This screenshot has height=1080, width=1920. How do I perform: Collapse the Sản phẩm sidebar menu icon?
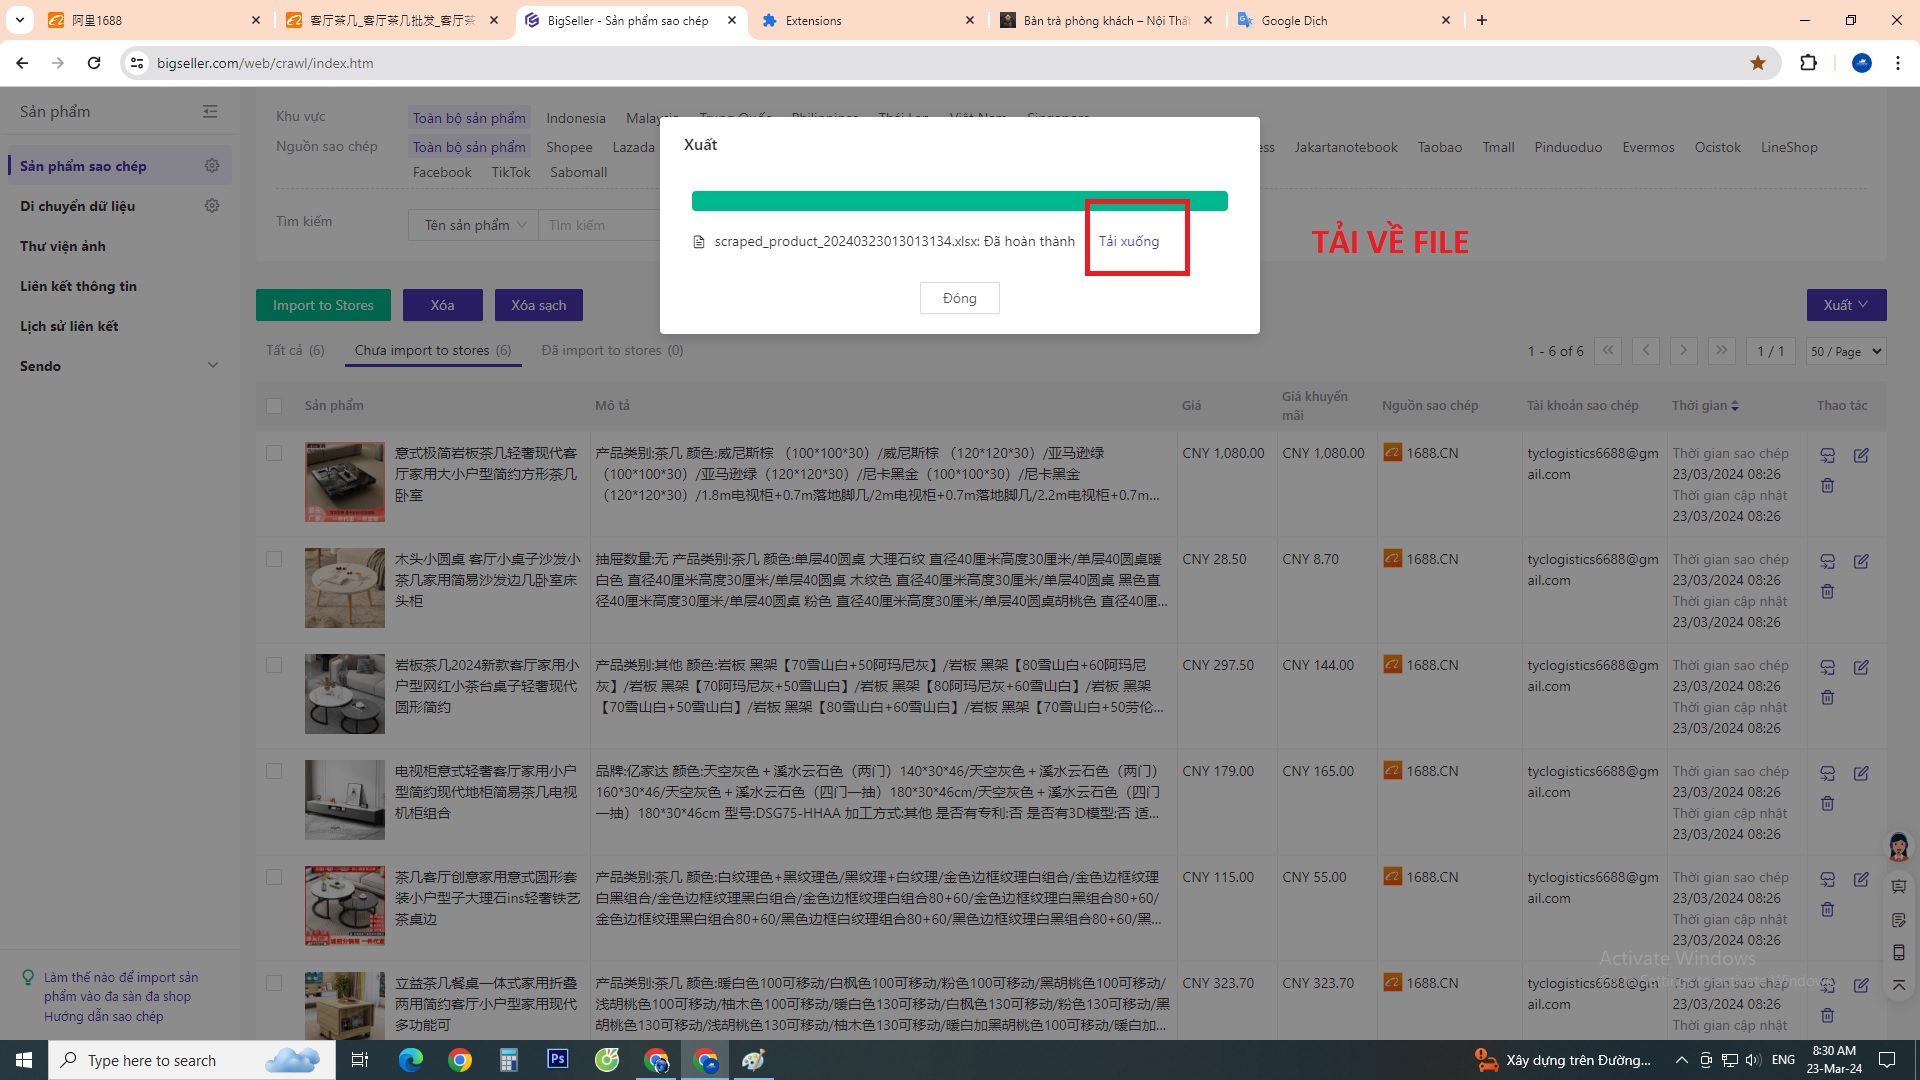[210, 112]
